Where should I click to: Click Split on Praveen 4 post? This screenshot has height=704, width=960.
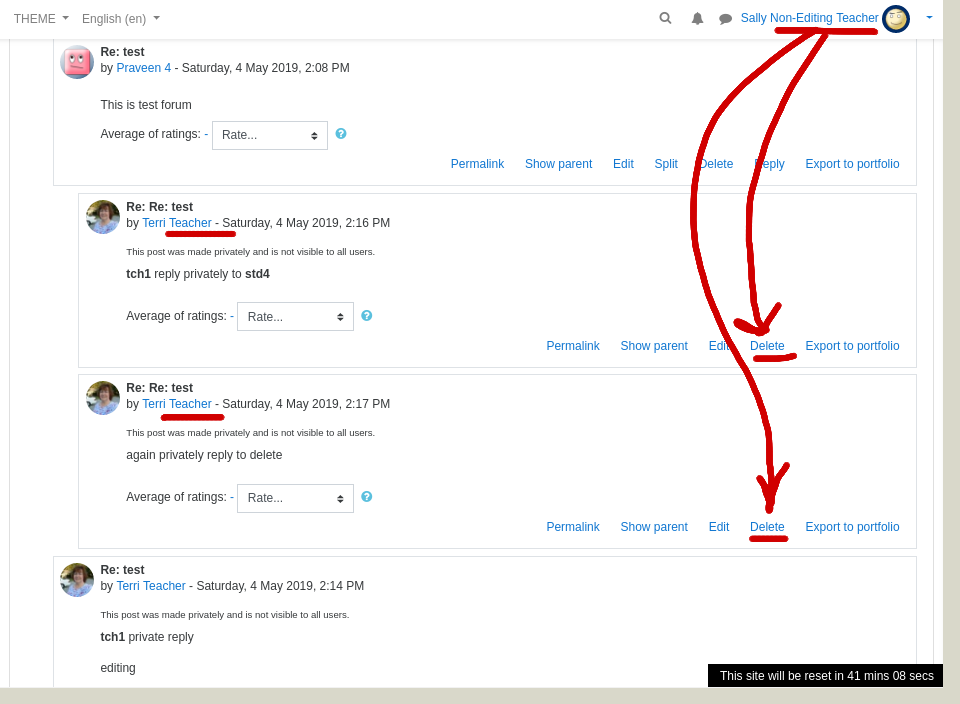point(666,164)
